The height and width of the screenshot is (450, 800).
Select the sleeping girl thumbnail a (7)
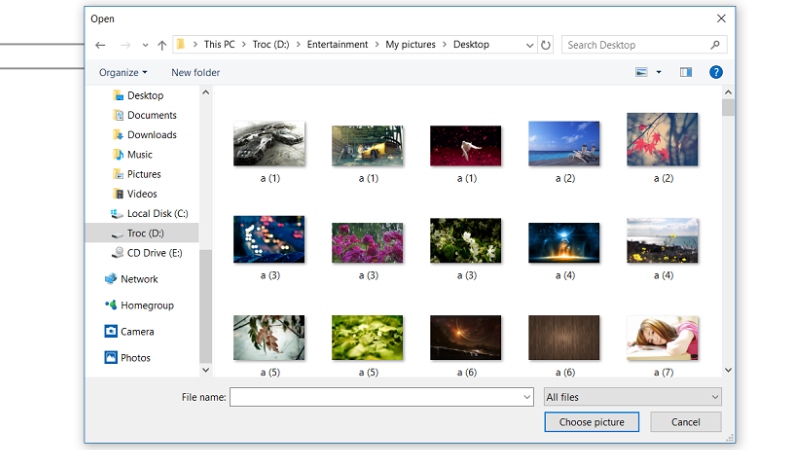662,337
